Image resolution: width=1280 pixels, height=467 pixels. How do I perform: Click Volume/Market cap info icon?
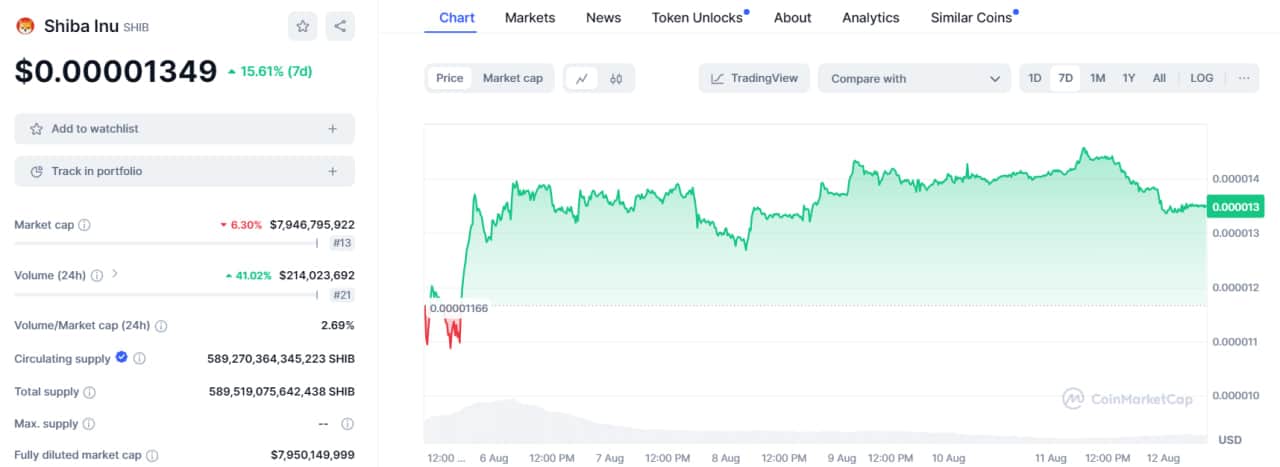pos(161,326)
